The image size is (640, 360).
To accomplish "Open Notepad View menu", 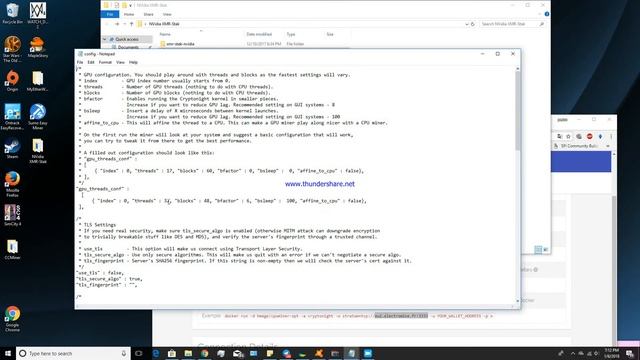I will [120, 62].
